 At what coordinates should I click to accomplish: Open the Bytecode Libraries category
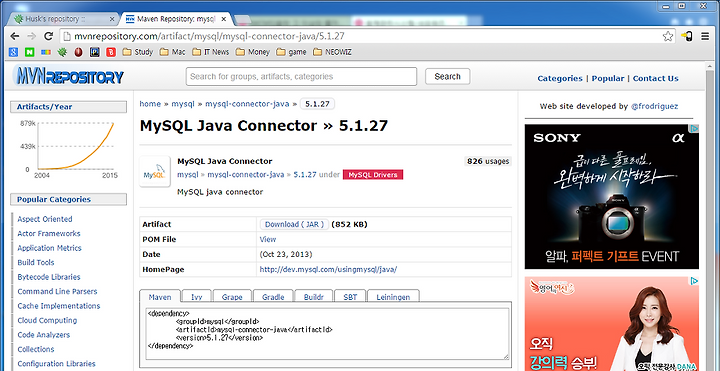(49, 277)
